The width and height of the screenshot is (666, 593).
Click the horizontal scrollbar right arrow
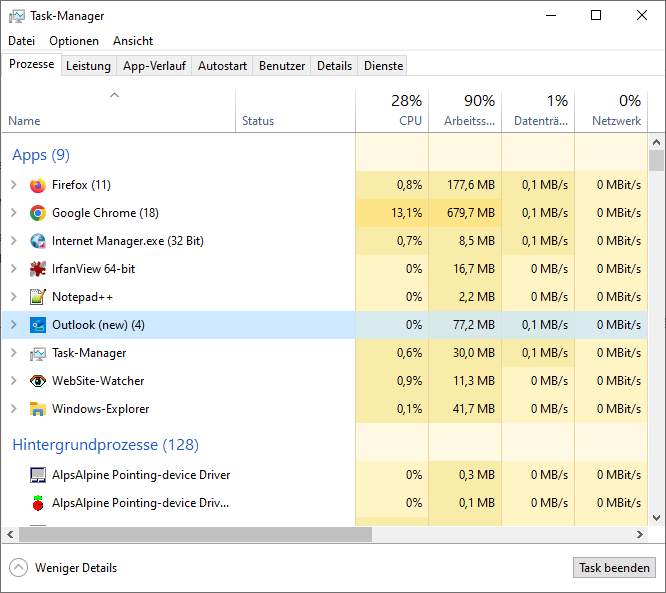(x=640, y=534)
